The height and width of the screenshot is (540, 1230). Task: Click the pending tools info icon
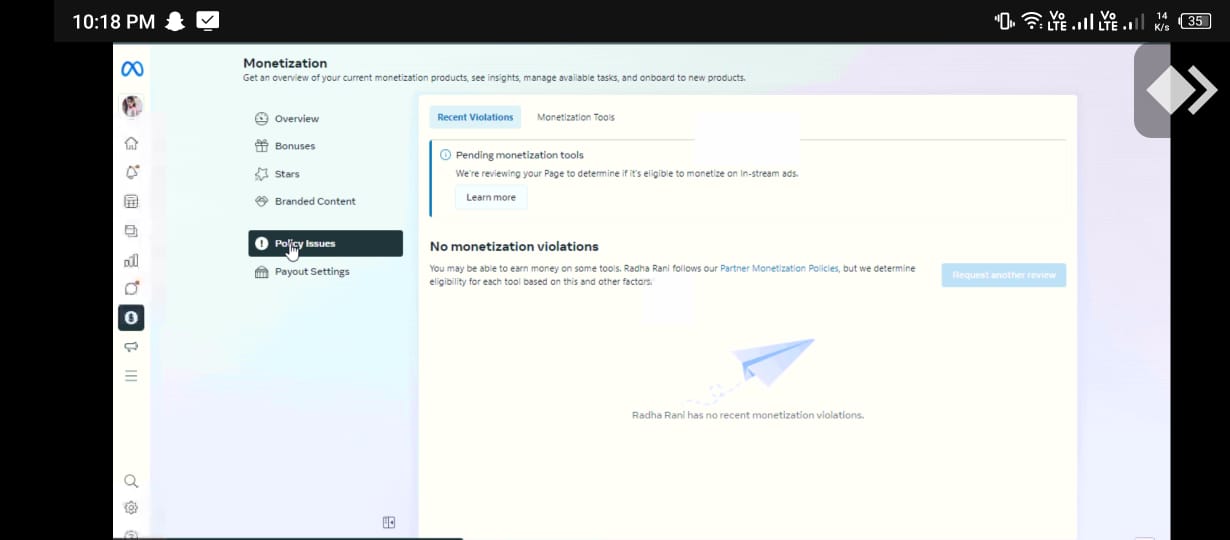click(x=445, y=155)
